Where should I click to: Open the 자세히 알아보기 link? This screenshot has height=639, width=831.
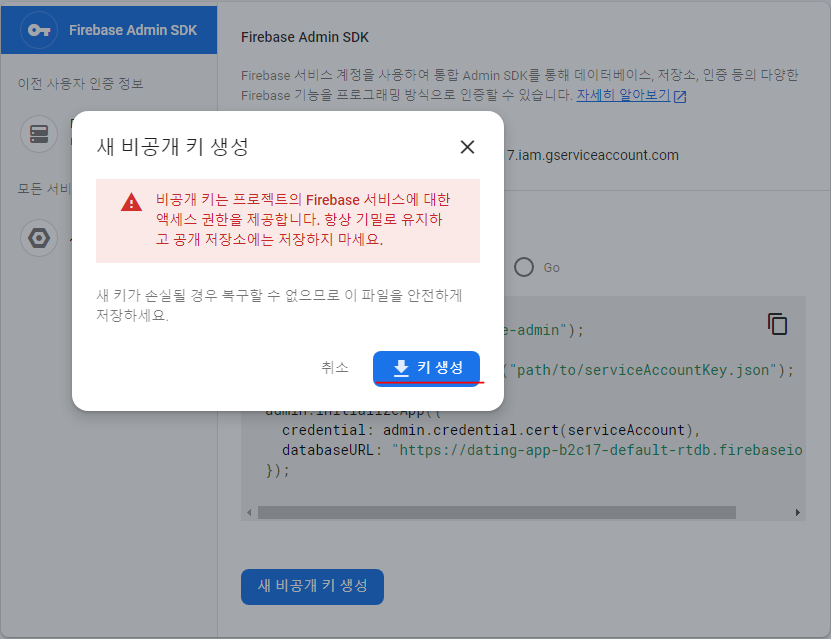point(623,95)
